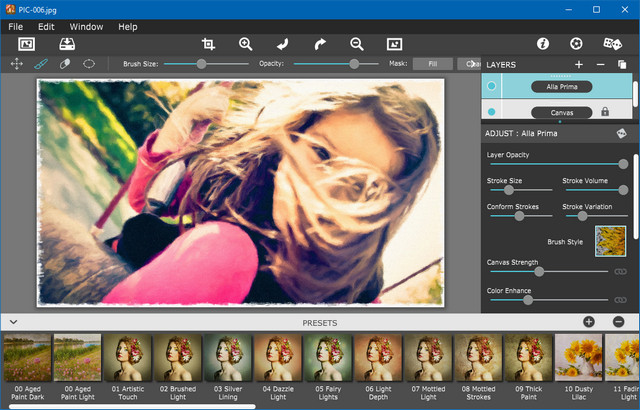Select the Crop tool

pos(208,44)
